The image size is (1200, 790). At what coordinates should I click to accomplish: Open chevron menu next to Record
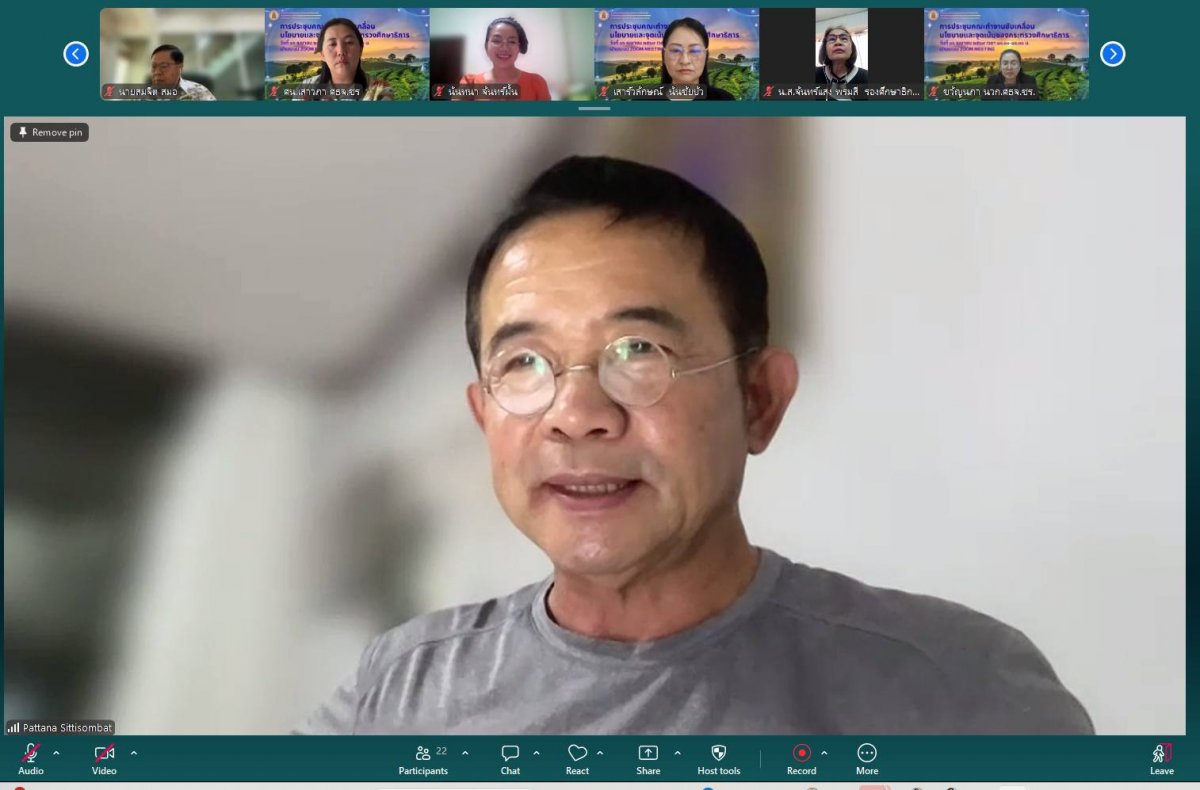click(824, 753)
